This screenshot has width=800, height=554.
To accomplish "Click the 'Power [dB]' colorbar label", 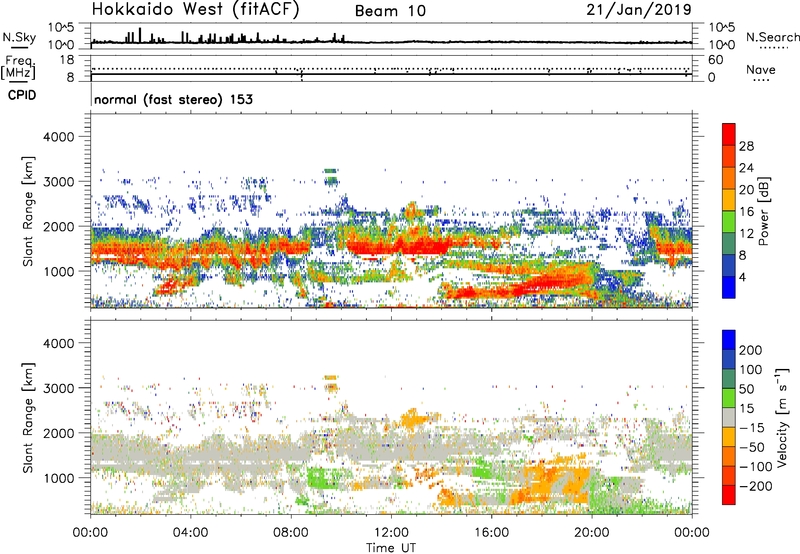I will (x=764, y=211).
